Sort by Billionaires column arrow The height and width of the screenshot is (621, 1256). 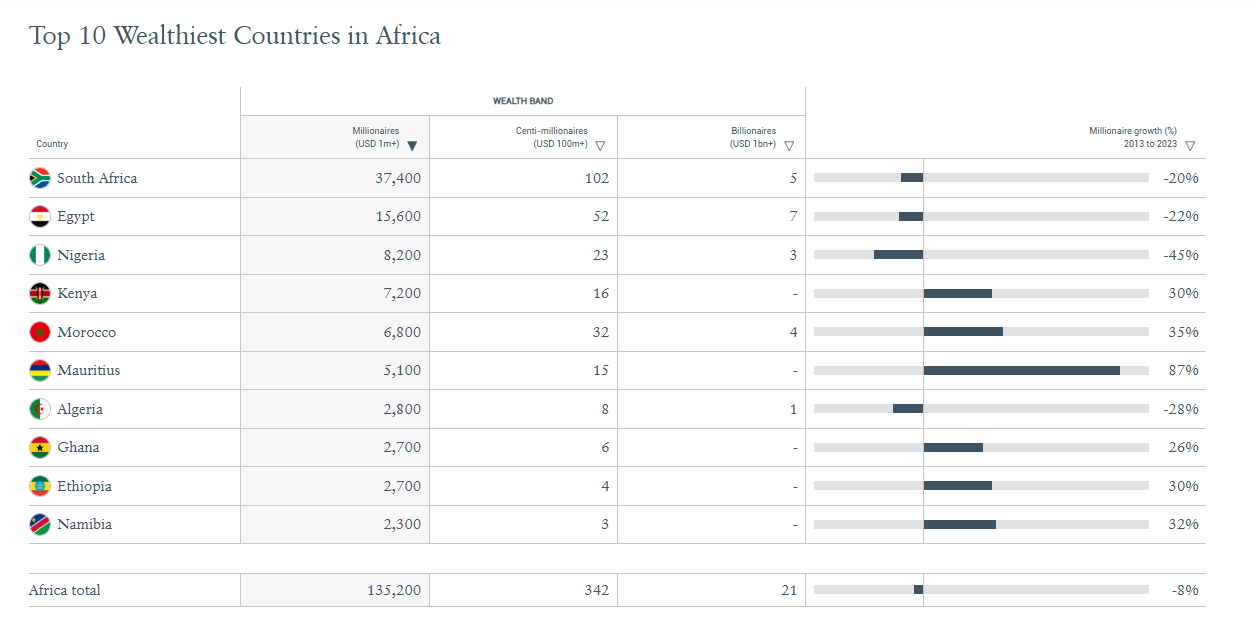coord(789,146)
